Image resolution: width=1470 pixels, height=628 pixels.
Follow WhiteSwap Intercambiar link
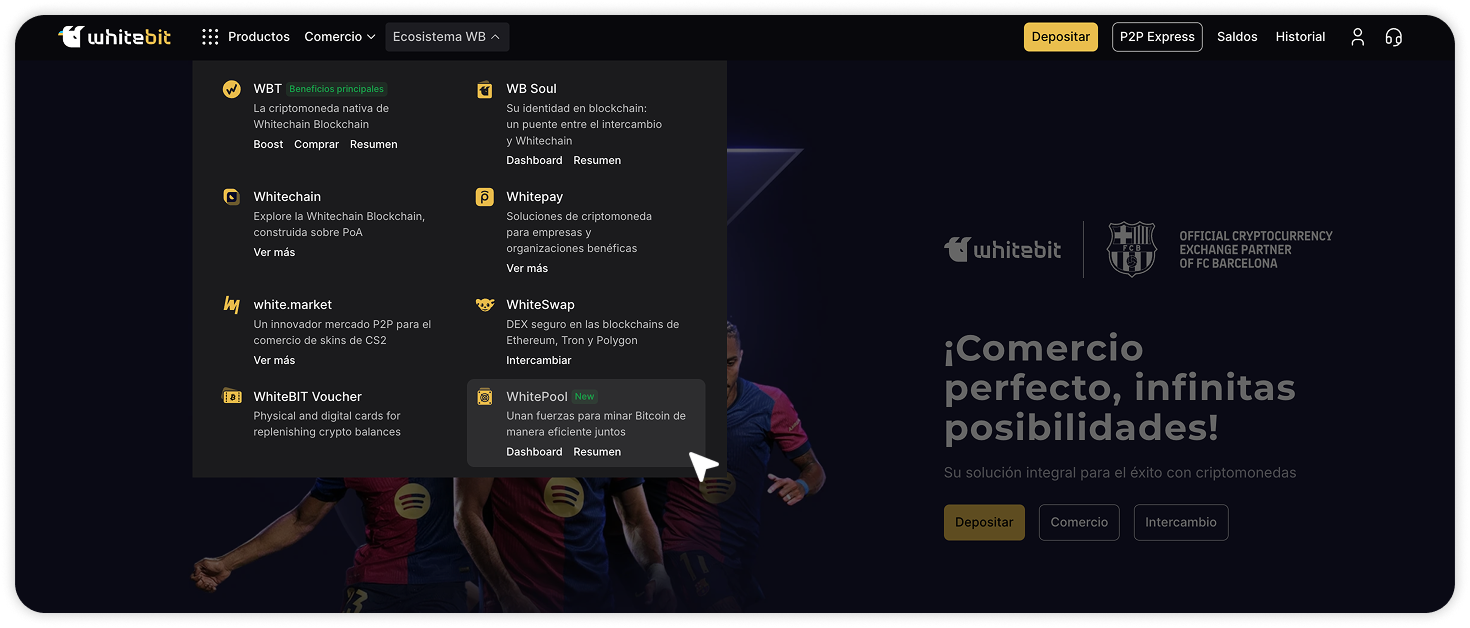pos(539,360)
